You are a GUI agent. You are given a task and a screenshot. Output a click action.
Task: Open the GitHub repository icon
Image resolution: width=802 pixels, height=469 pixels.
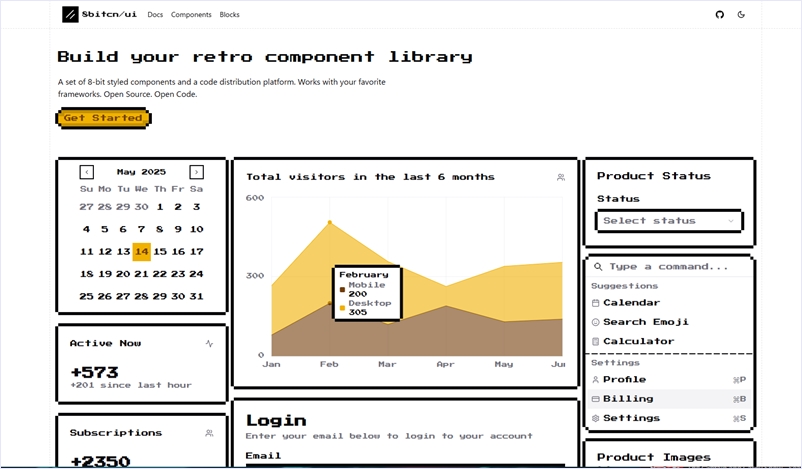click(x=719, y=15)
